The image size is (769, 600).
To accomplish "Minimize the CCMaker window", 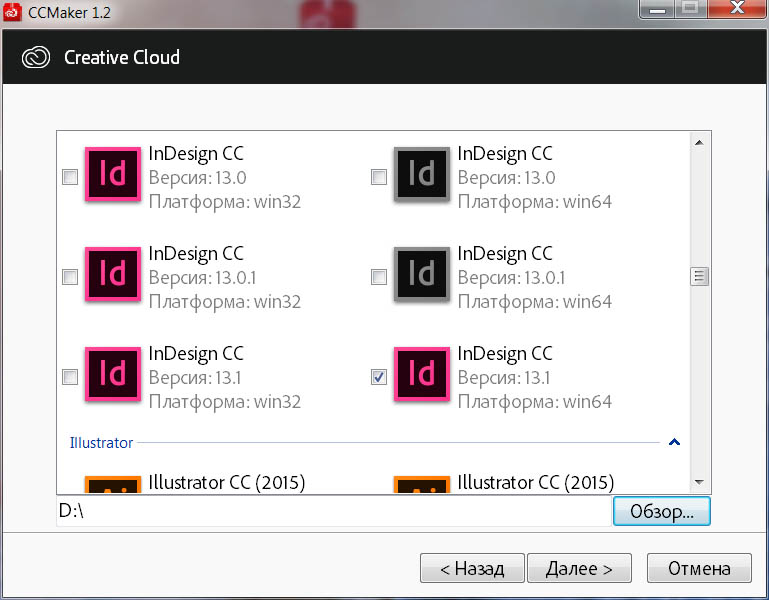I will 657,8.
